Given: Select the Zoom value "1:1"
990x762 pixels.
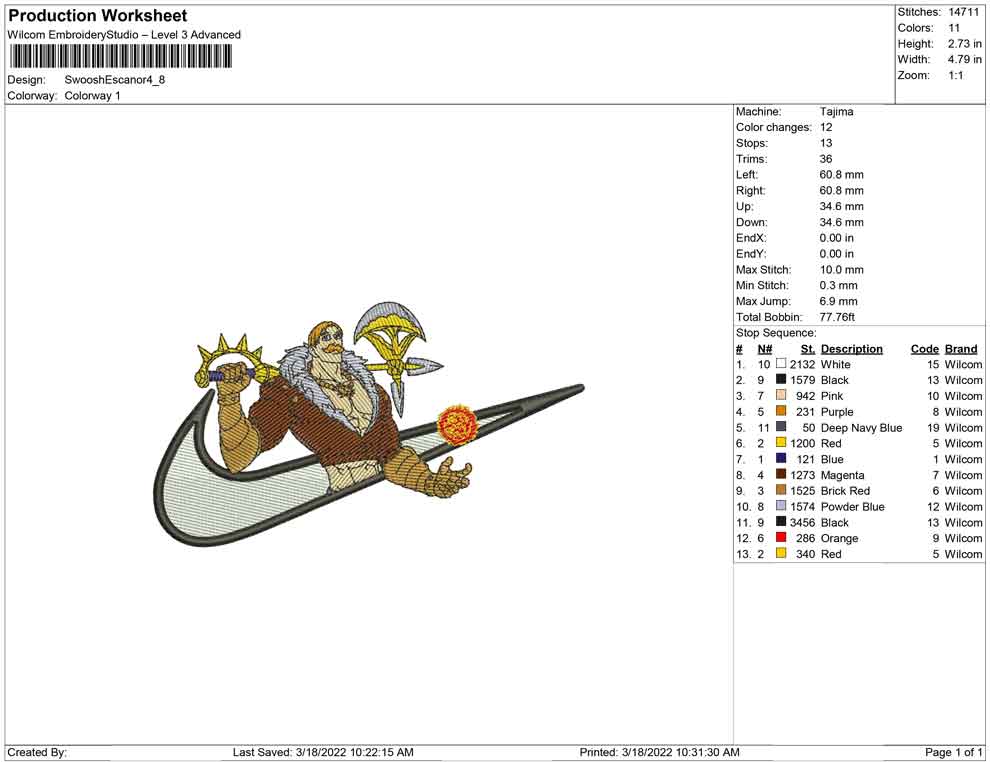Looking at the screenshot, I should (955, 75).
